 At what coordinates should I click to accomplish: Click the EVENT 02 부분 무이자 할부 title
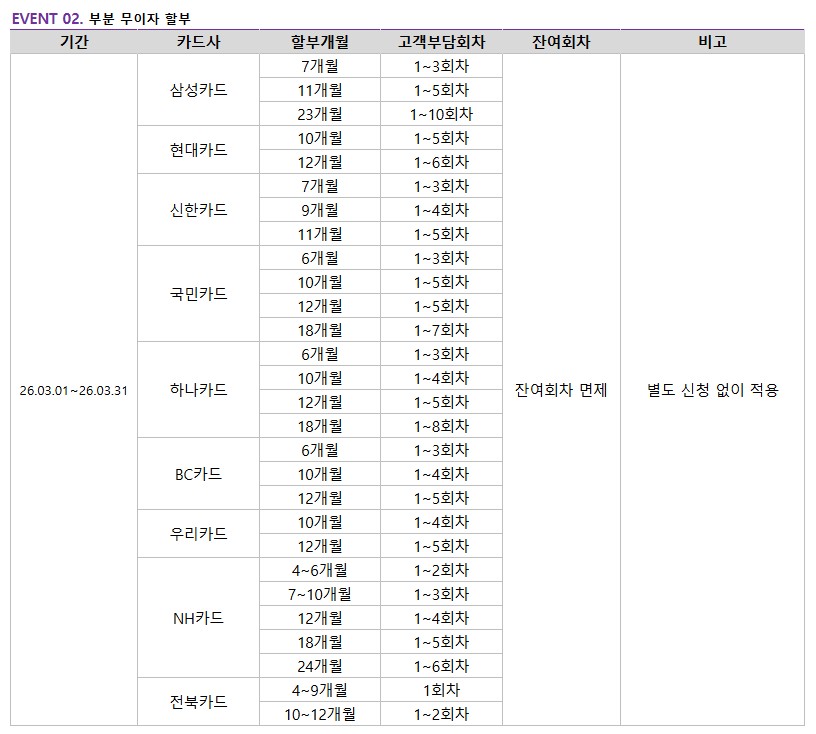(100, 16)
